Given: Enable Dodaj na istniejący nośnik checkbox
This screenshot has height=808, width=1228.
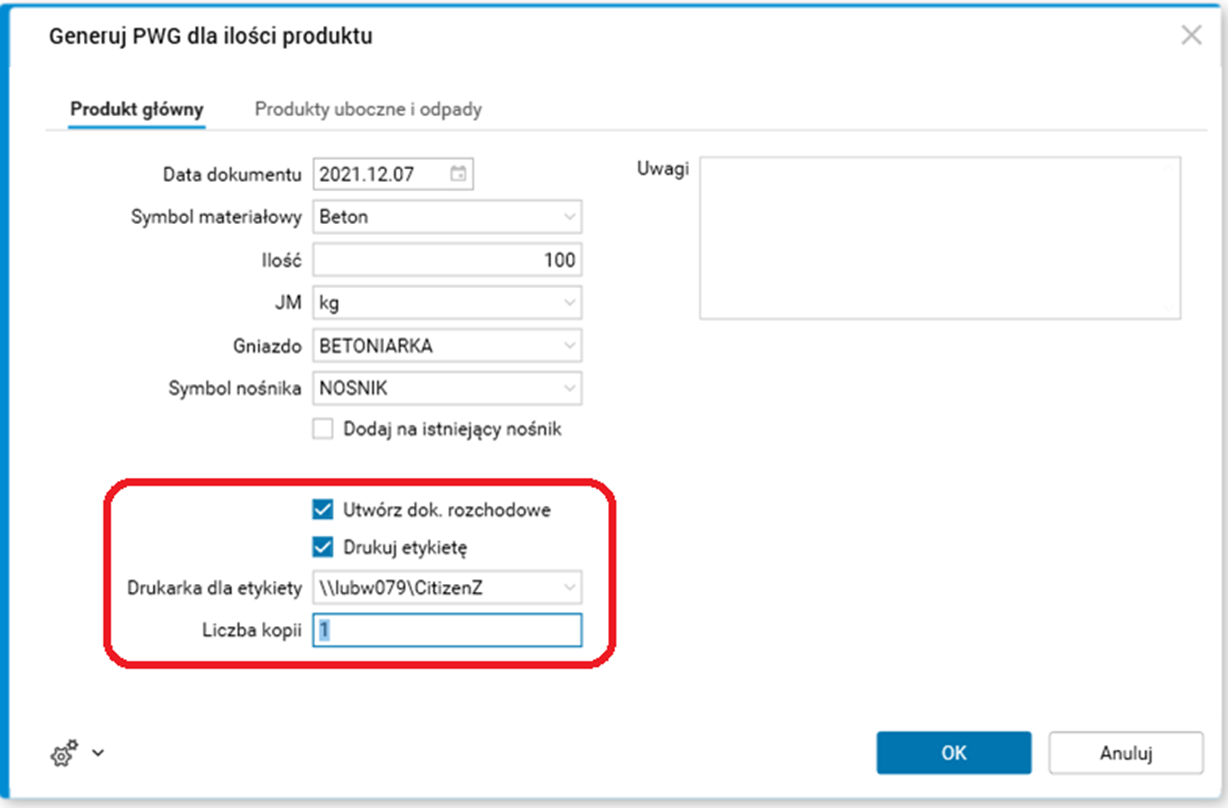Looking at the screenshot, I should coord(323,429).
